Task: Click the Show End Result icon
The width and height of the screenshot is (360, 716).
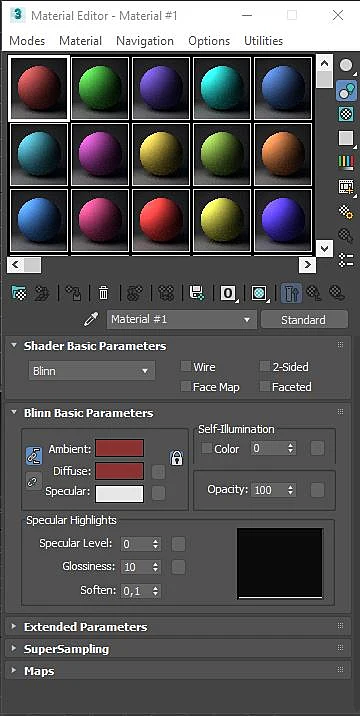Action: coord(291,293)
